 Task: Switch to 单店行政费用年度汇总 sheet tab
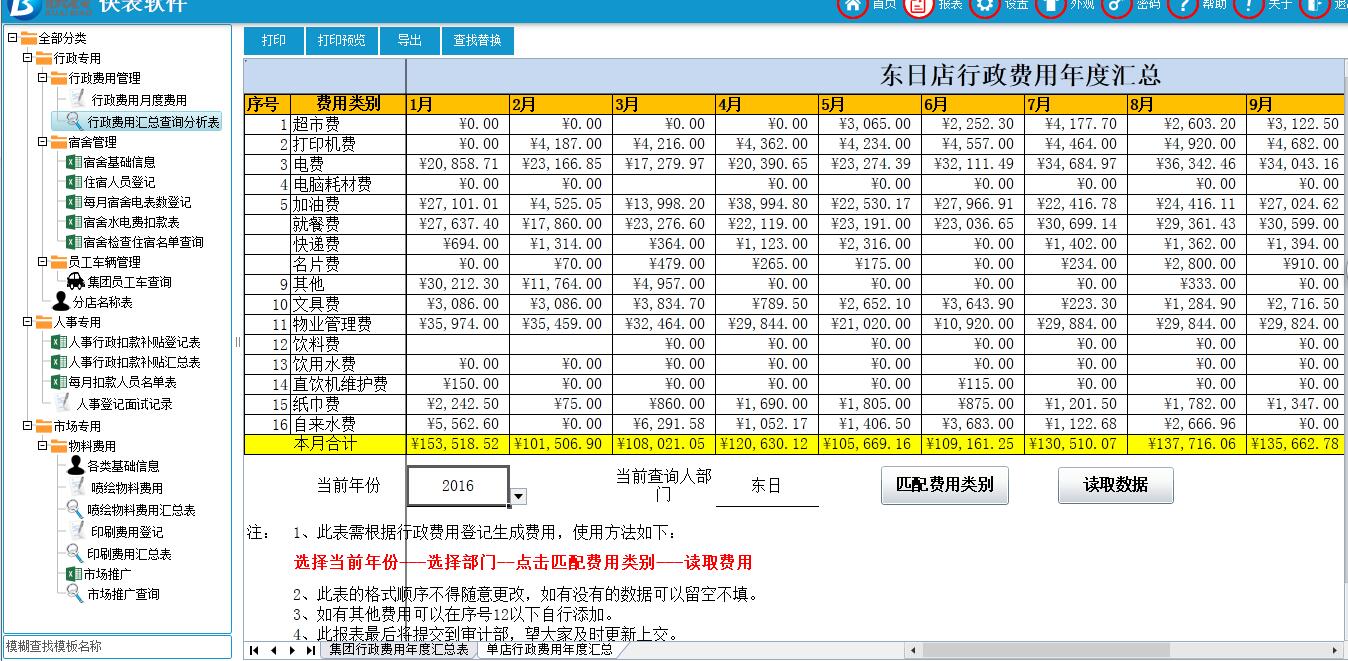(549, 650)
